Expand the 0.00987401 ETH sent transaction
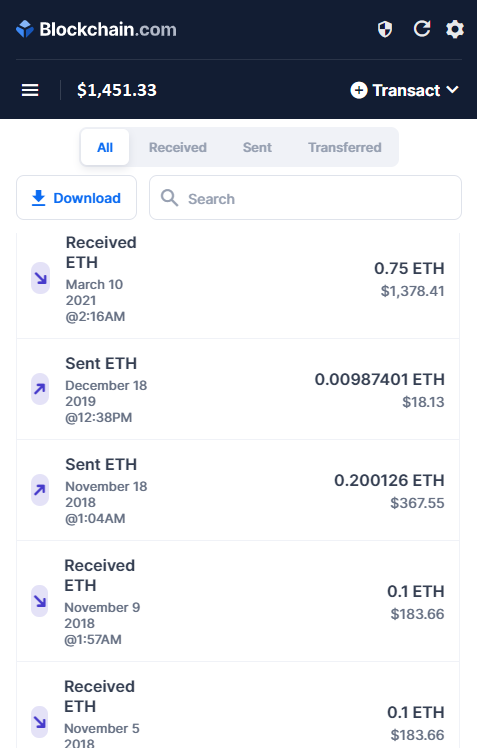477x748 pixels. tap(238, 389)
